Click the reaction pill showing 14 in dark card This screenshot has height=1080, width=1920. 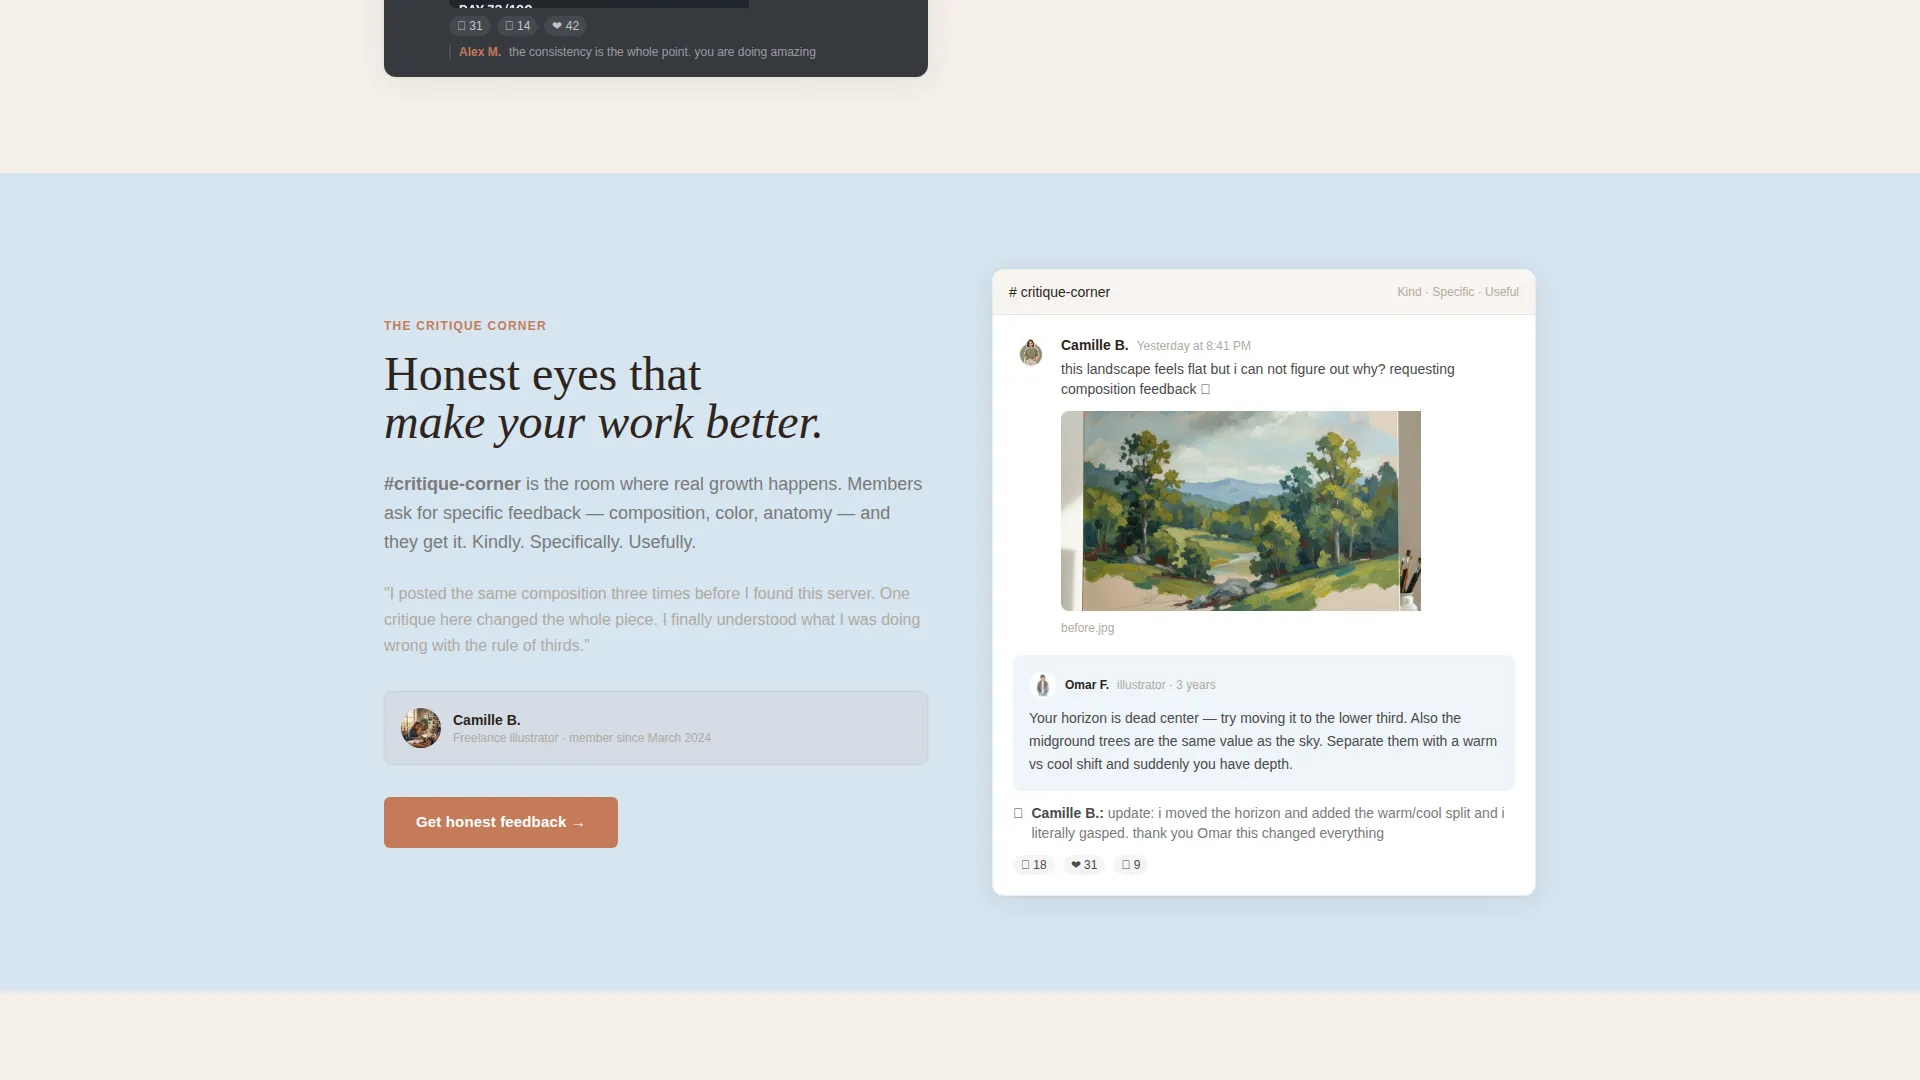tap(517, 26)
